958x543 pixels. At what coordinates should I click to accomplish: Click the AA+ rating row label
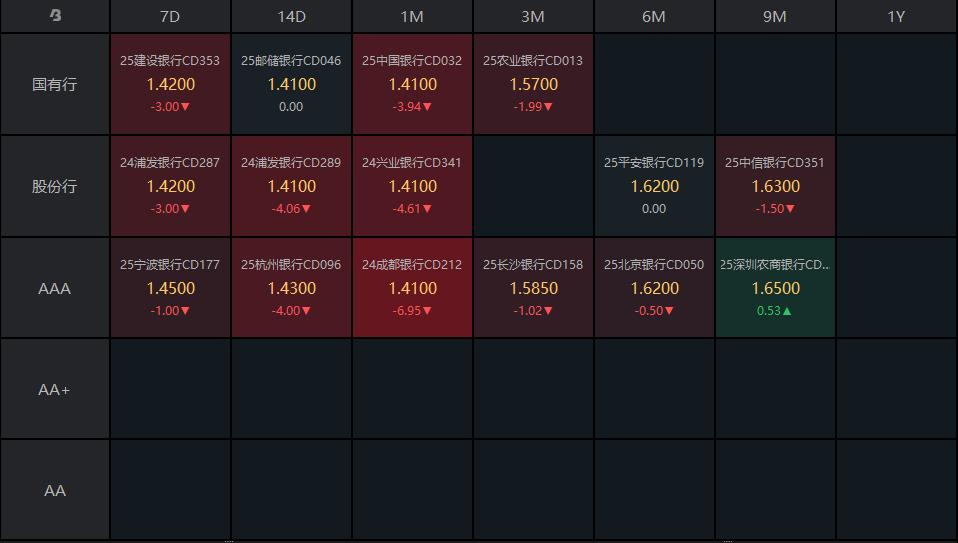(x=55, y=389)
